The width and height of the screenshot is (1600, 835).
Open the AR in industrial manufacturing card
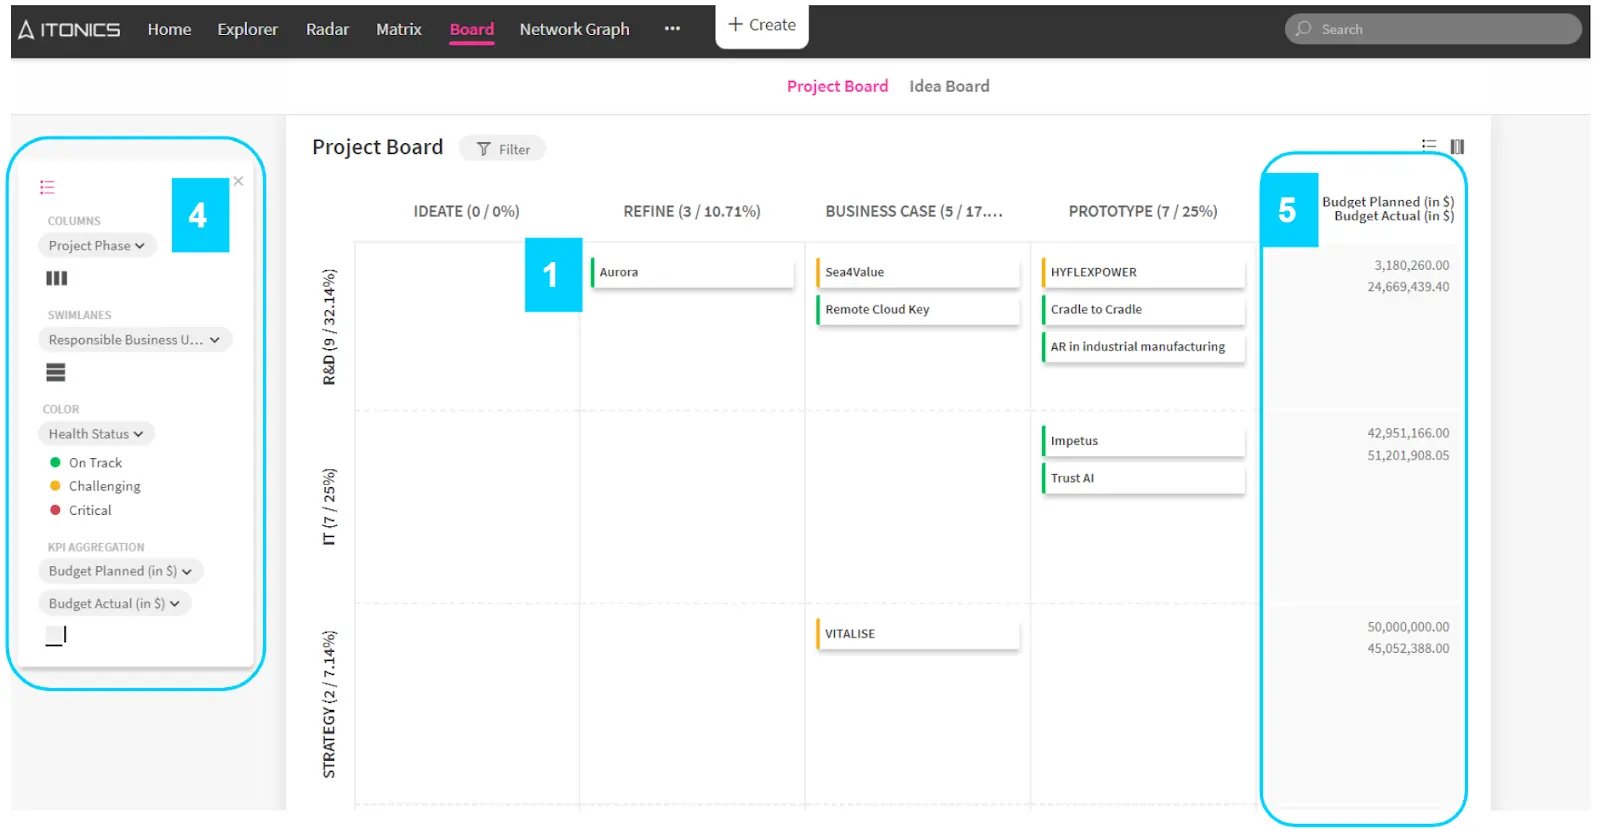pos(1143,347)
